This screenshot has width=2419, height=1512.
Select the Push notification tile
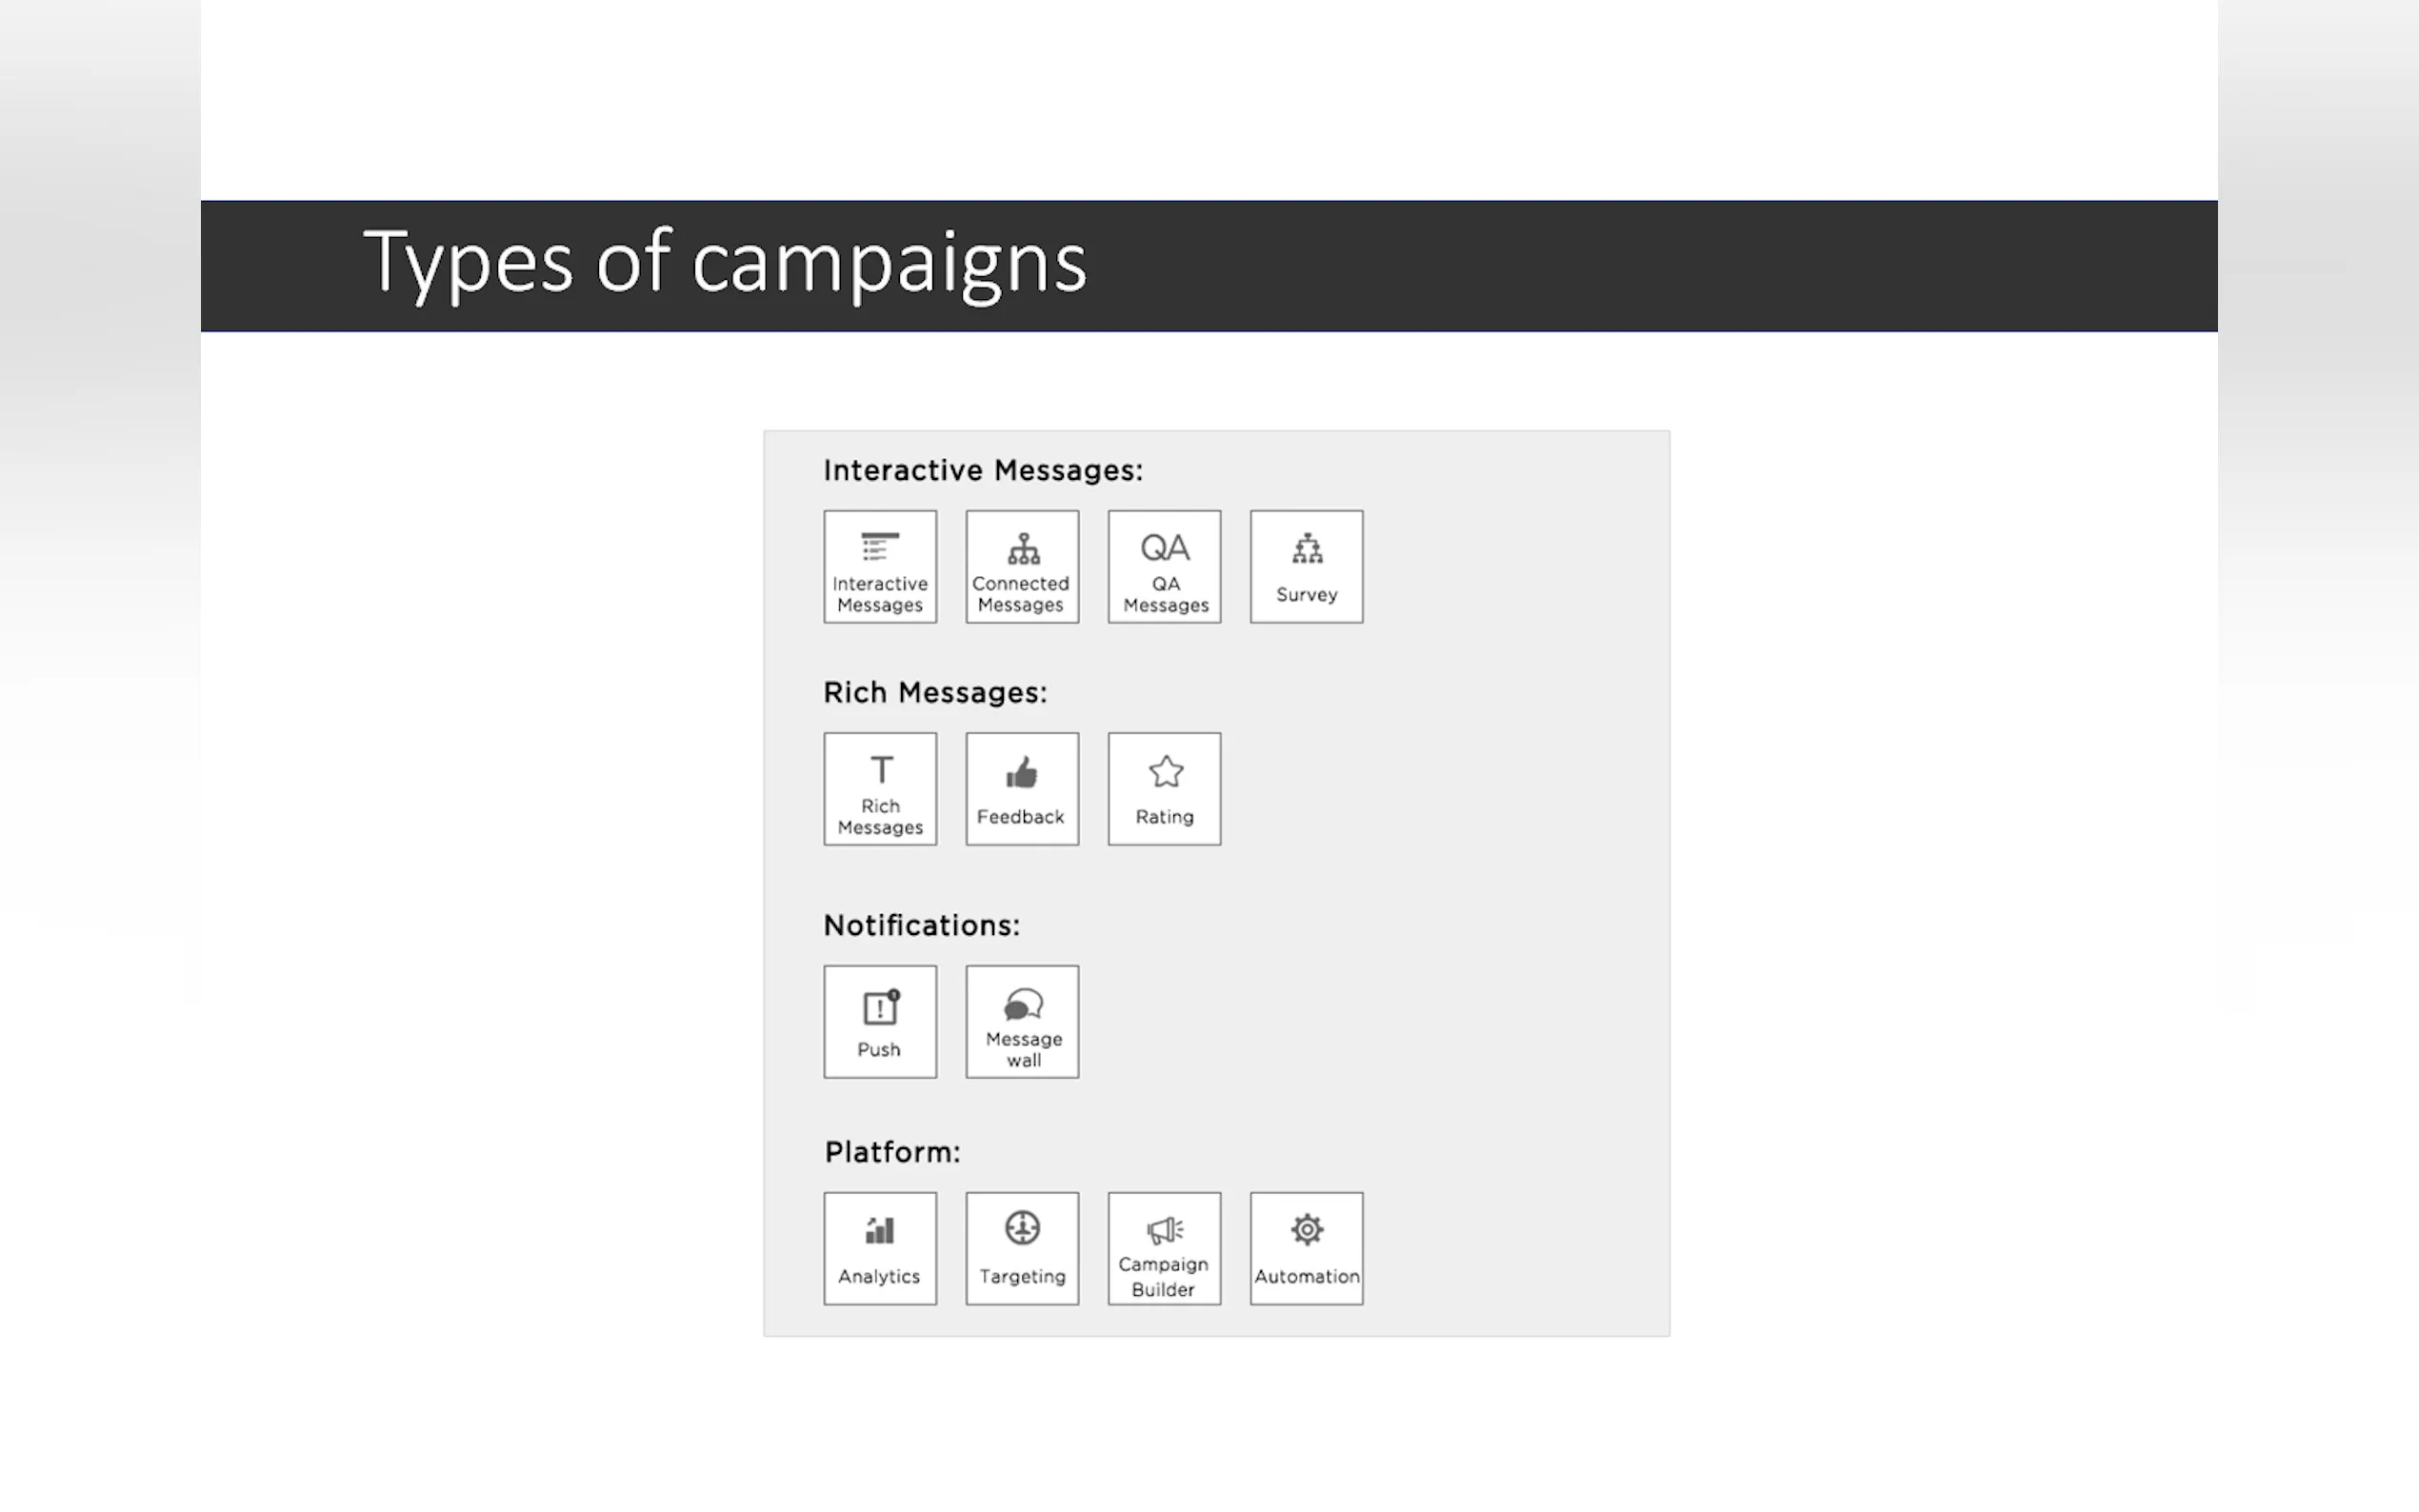(x=880, y=1021)
